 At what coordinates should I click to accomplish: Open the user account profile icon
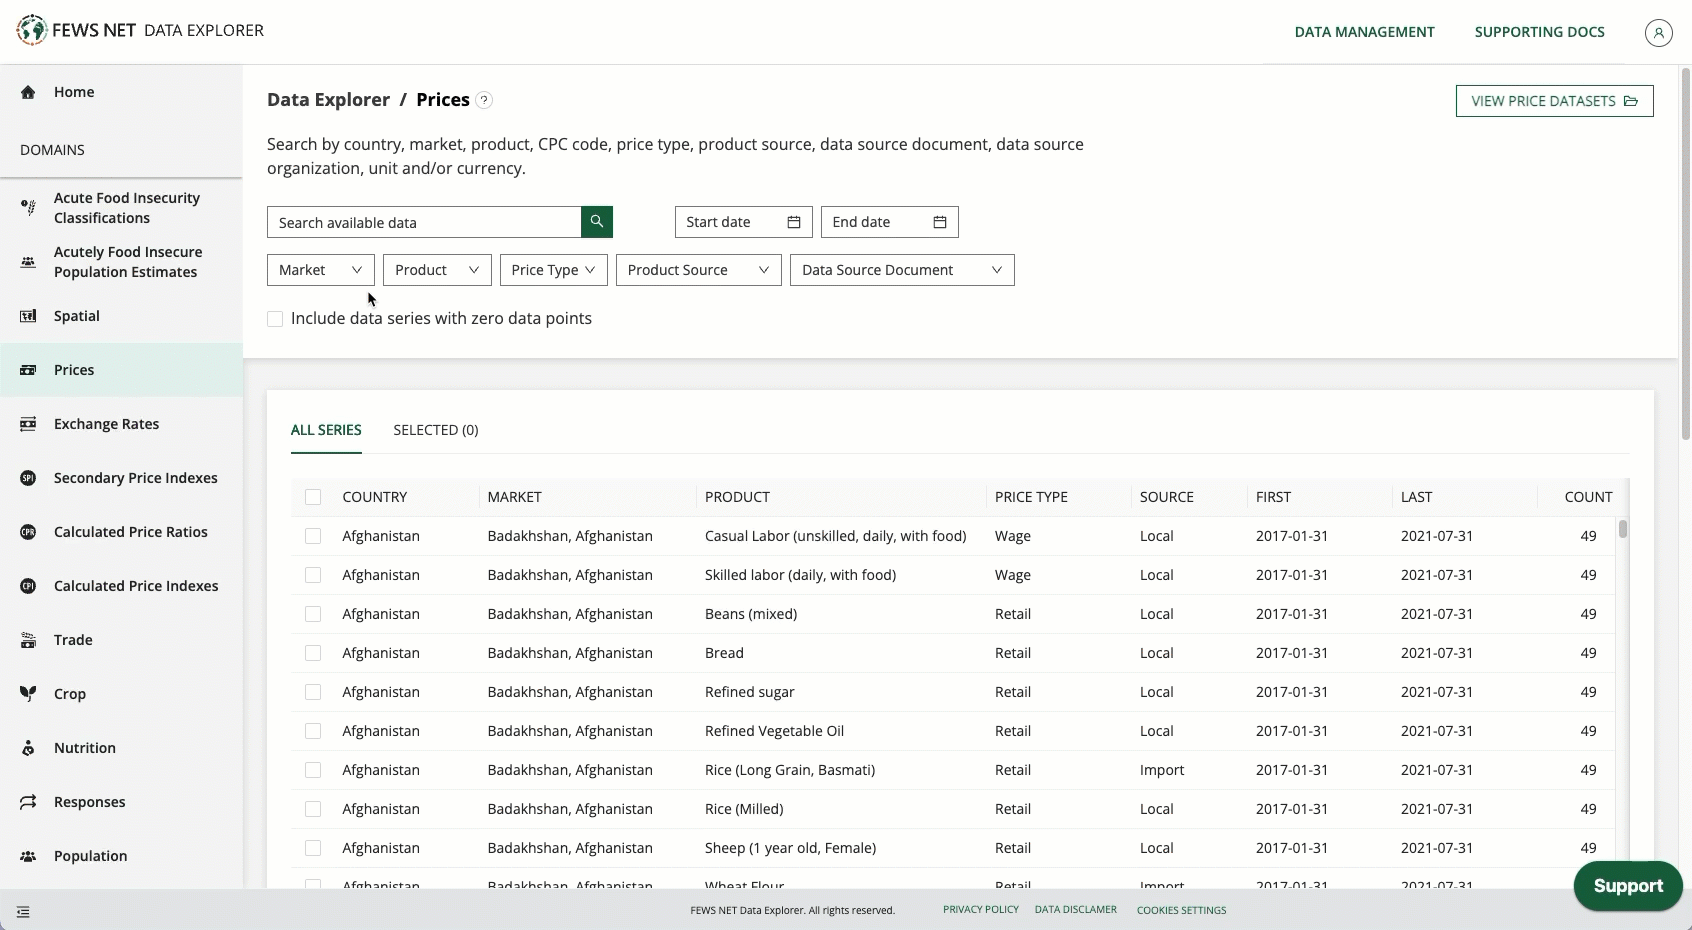tap(1658, 33)
